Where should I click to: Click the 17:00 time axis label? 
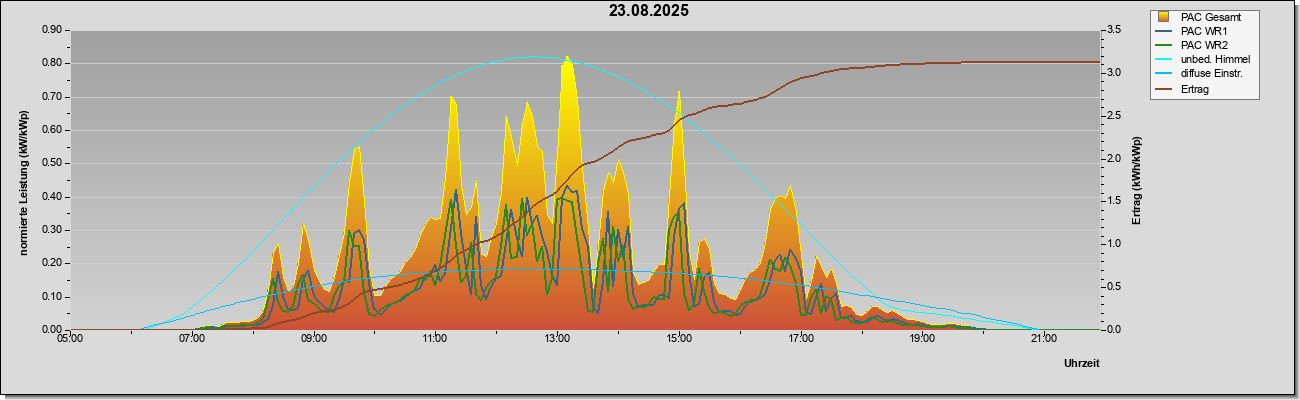click(800, 338)
